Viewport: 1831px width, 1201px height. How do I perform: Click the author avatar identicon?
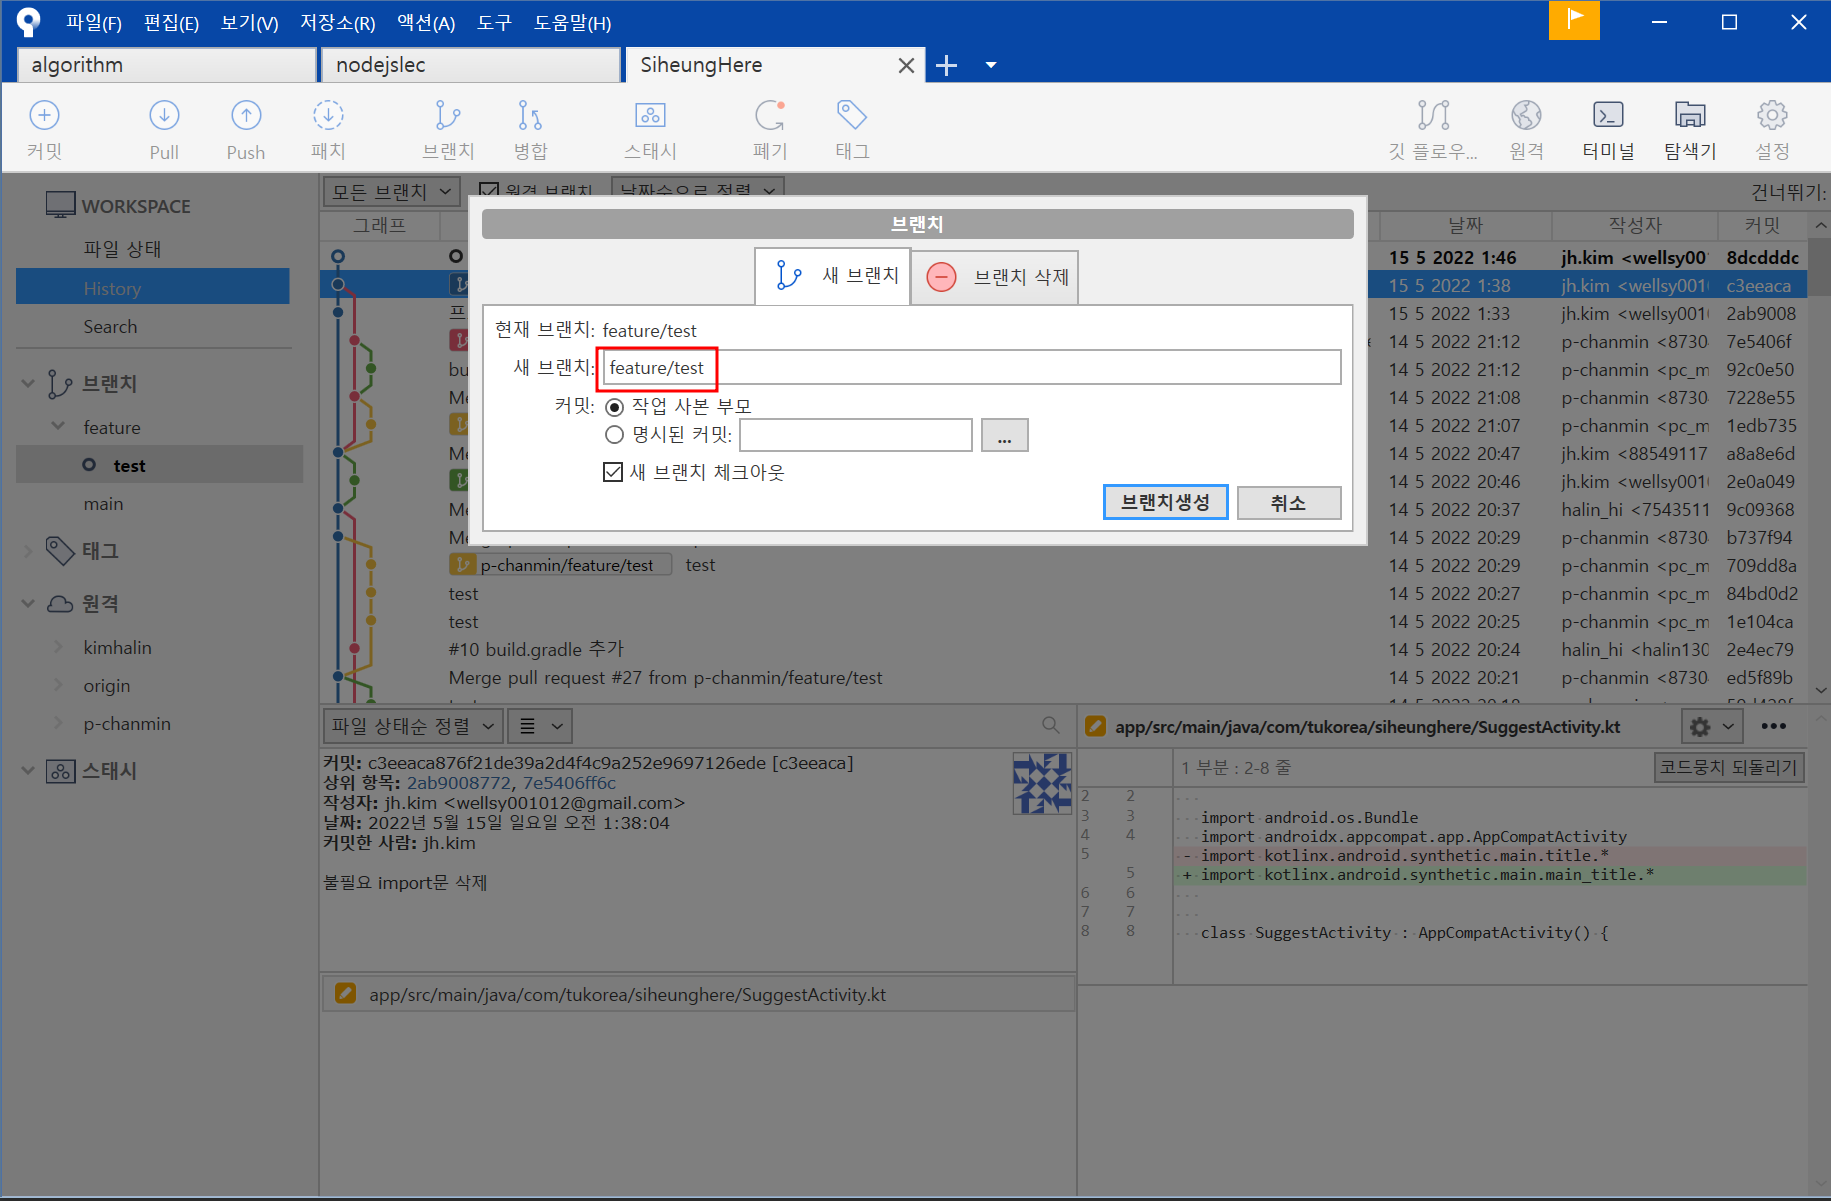click(x=1042, y=784)
